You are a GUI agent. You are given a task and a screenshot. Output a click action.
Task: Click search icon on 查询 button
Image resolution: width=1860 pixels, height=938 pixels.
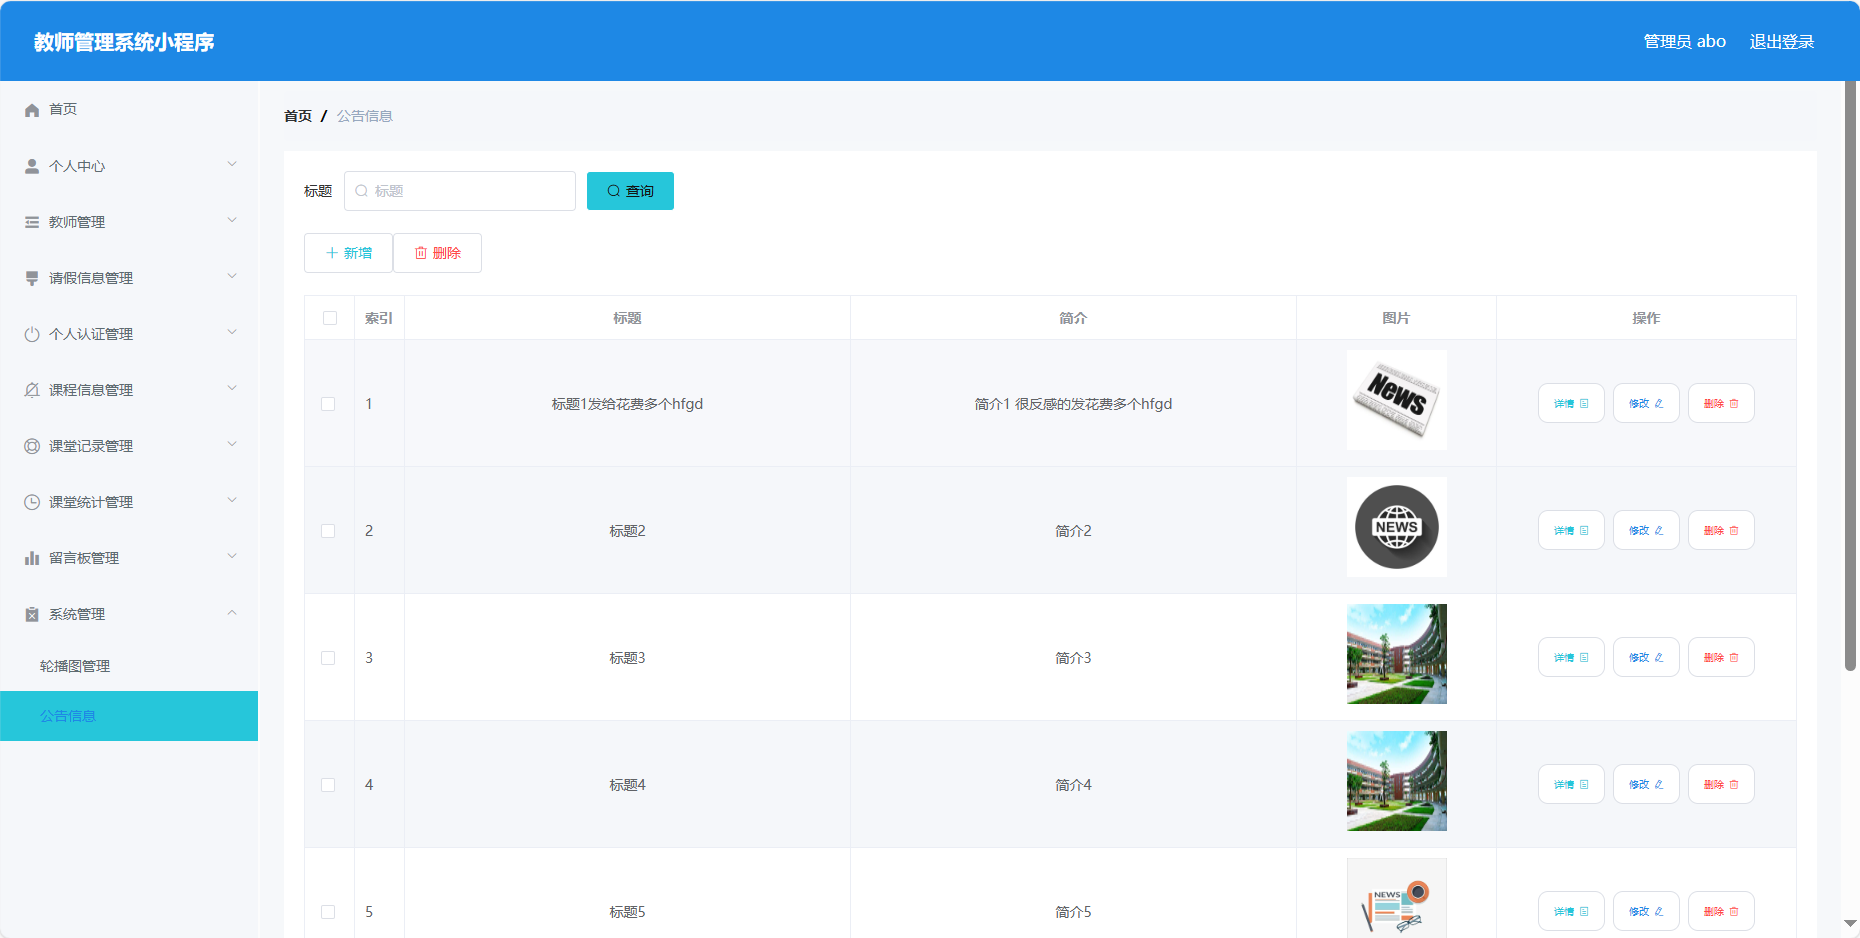pyautogui.click(x=614, y=191)
